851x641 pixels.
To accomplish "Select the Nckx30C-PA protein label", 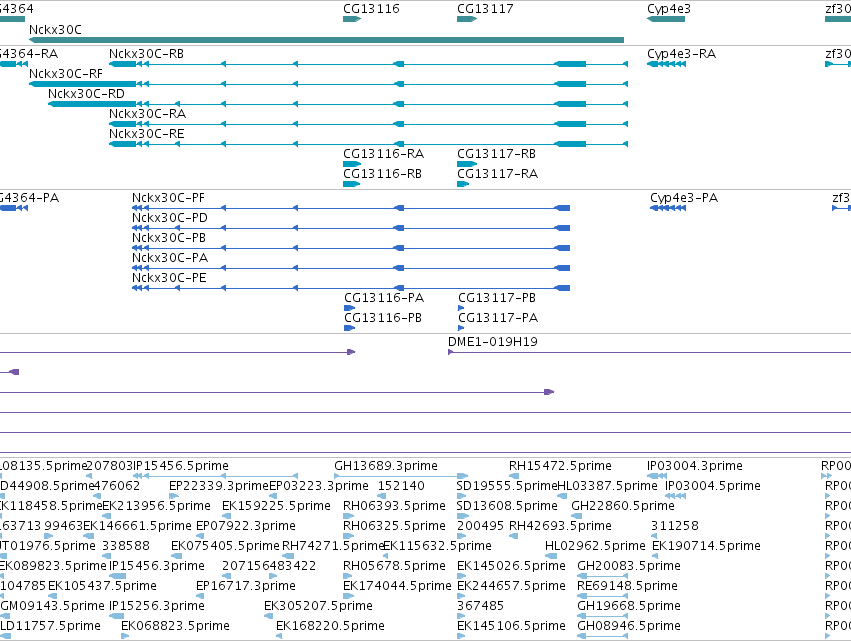I will tap(170, 258).
